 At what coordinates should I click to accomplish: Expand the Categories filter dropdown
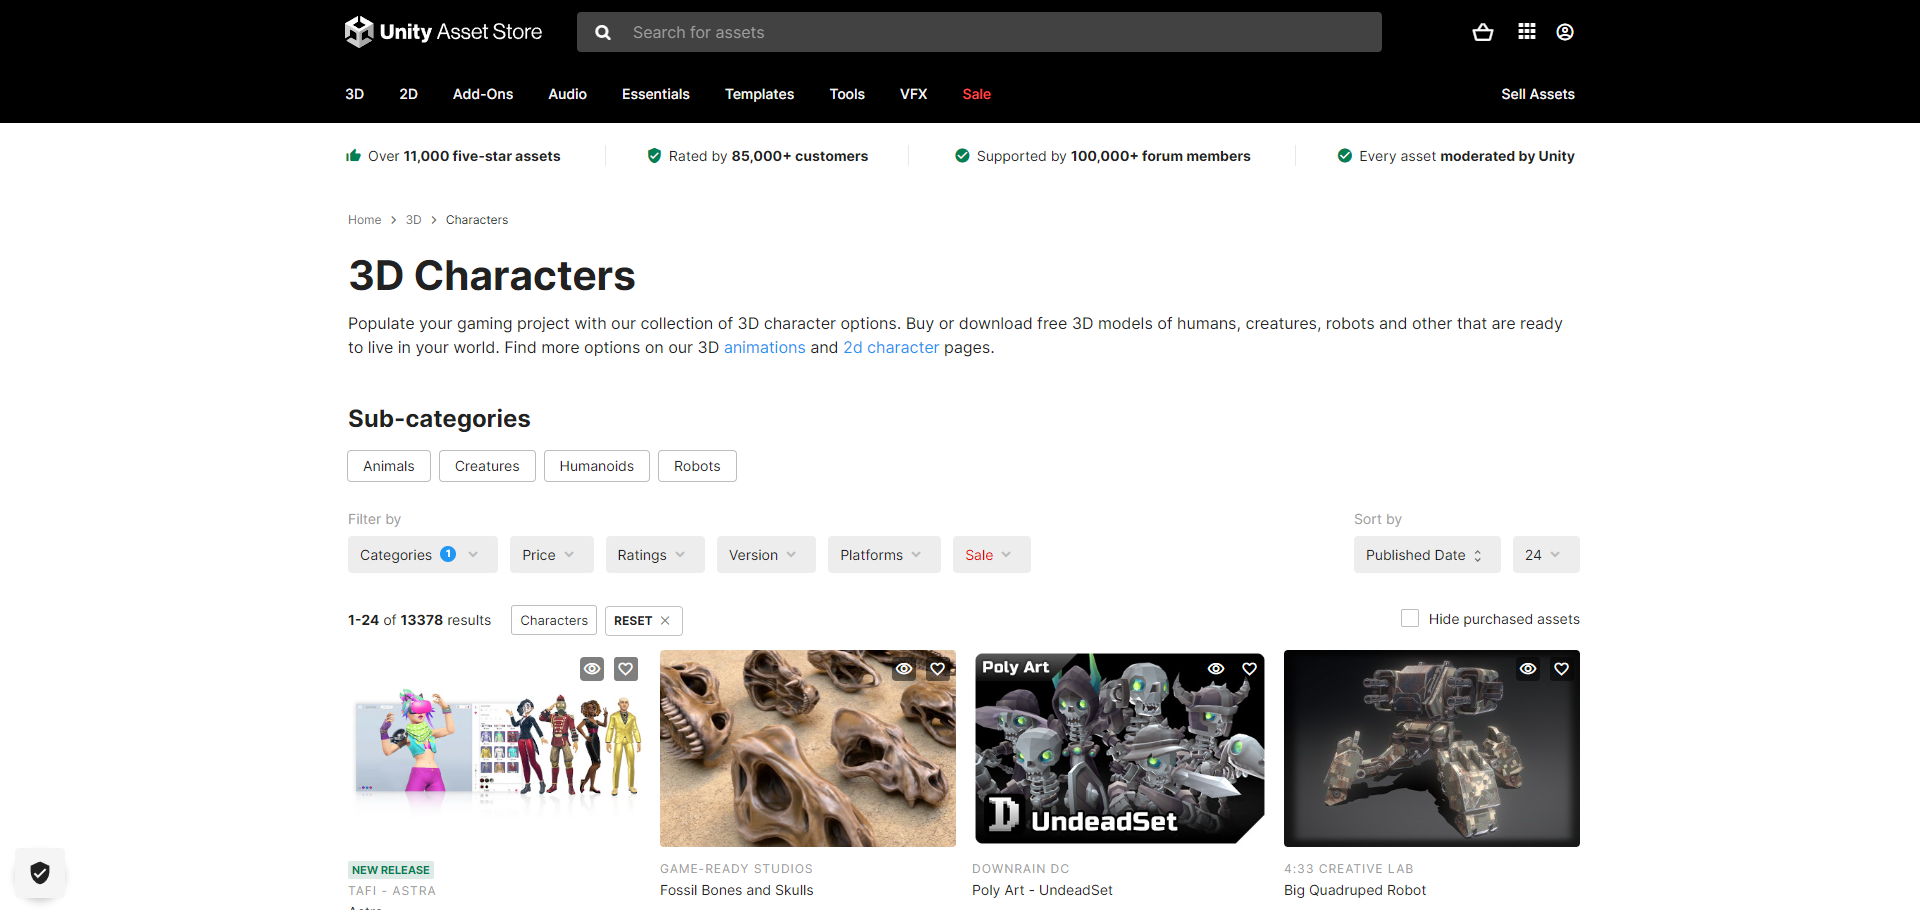[x=423, y=555]
